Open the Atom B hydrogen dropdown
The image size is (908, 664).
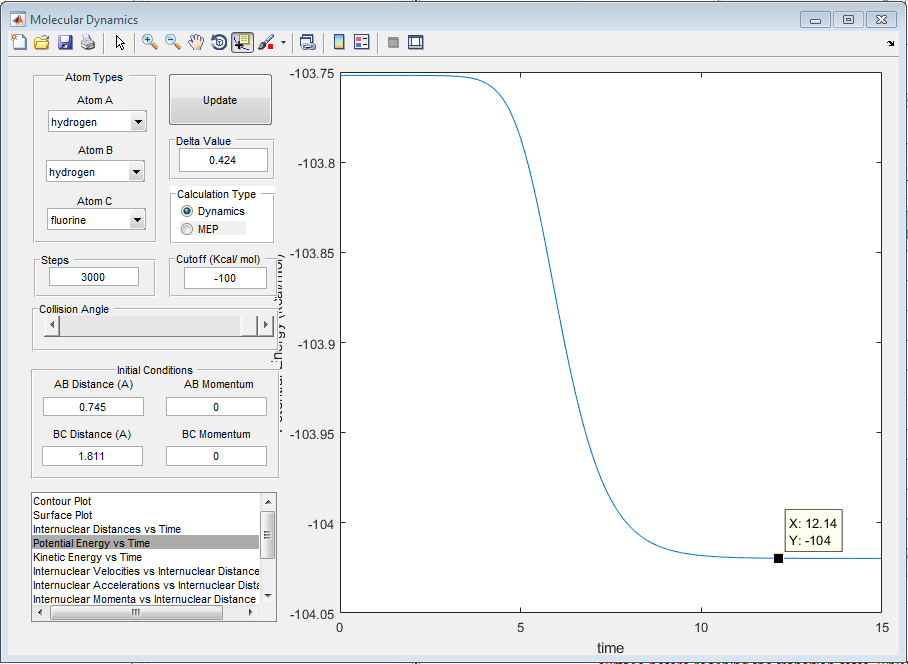138,172
